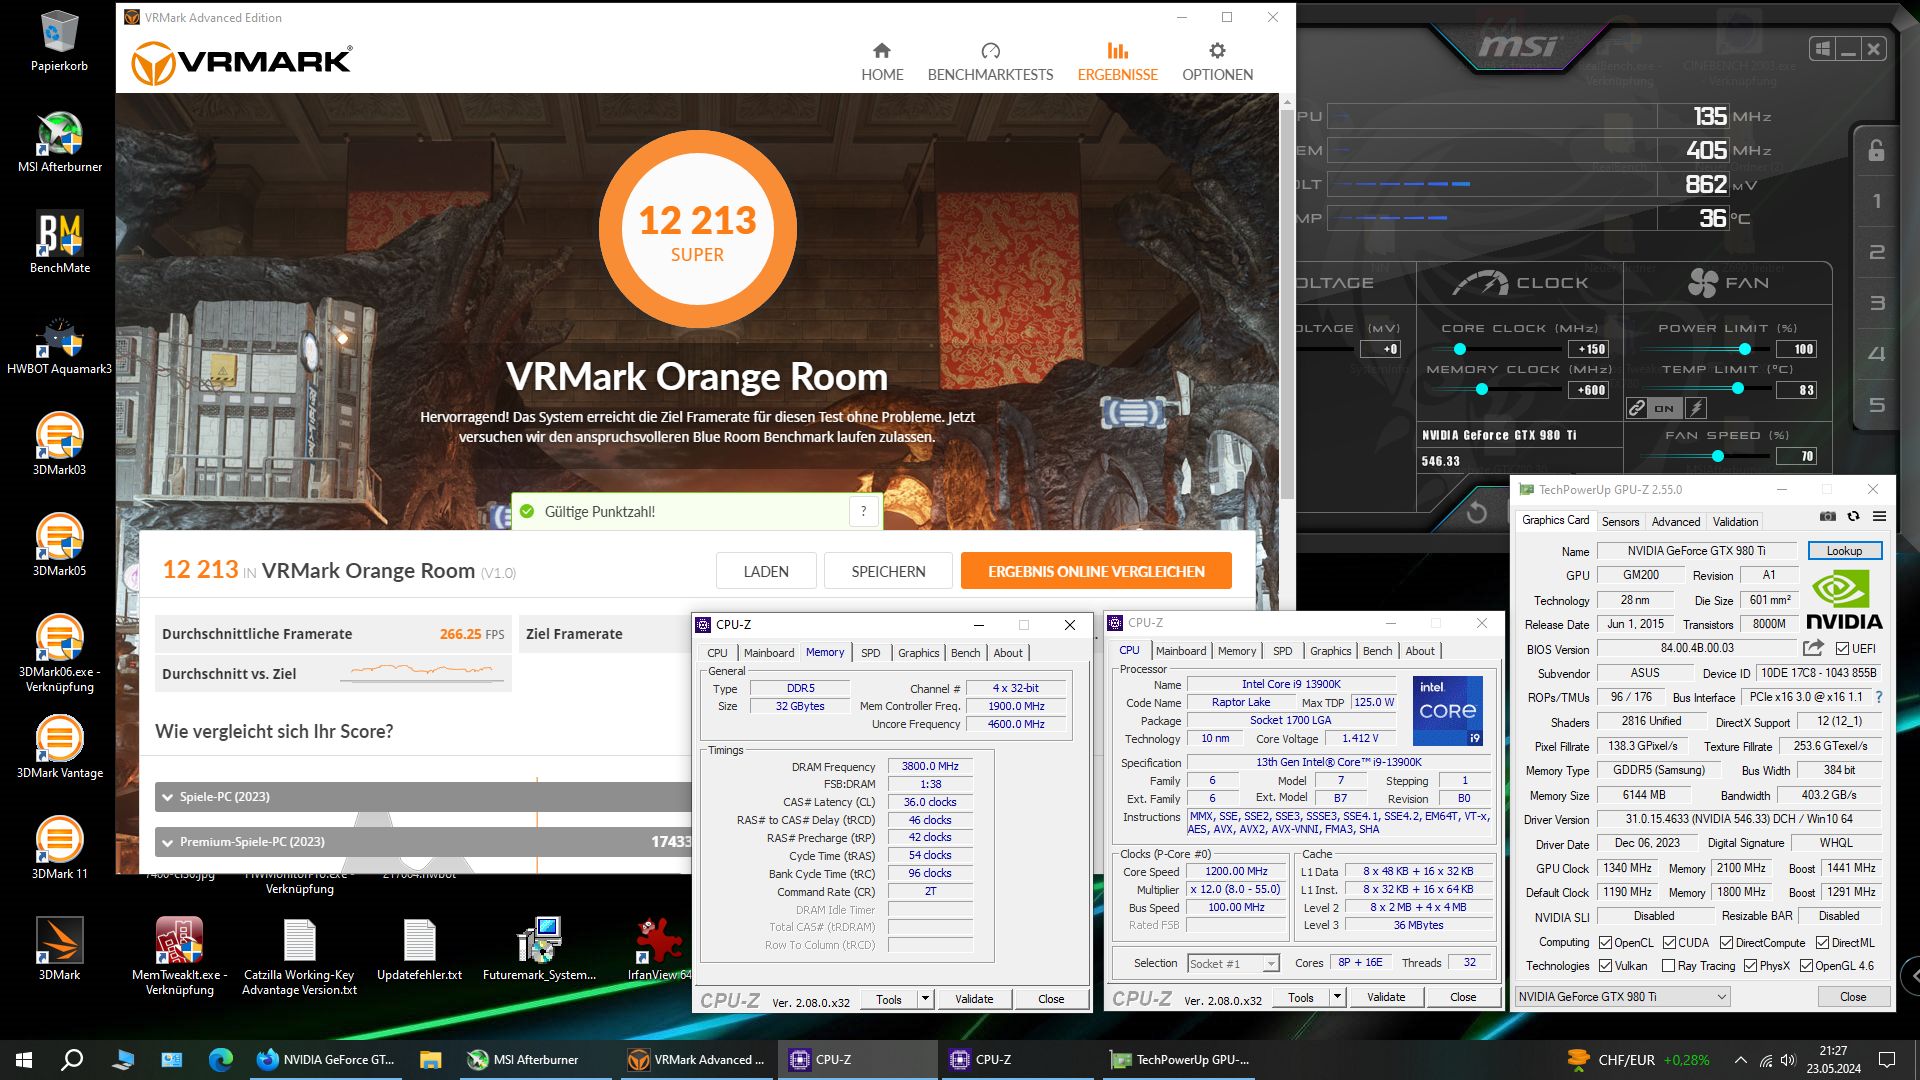Switch to the Sensors tab in GPU-Z
This screenshot has height=1080, width=1920.
point(1620,521)
